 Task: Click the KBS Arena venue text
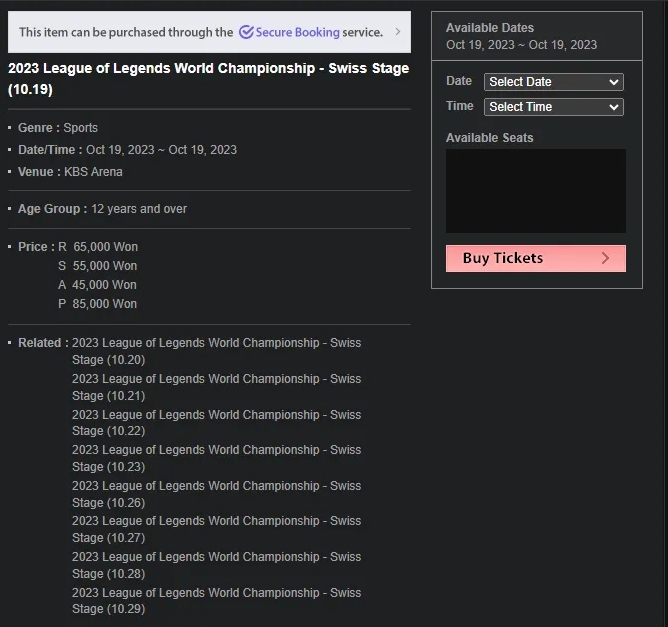(93, 172)
